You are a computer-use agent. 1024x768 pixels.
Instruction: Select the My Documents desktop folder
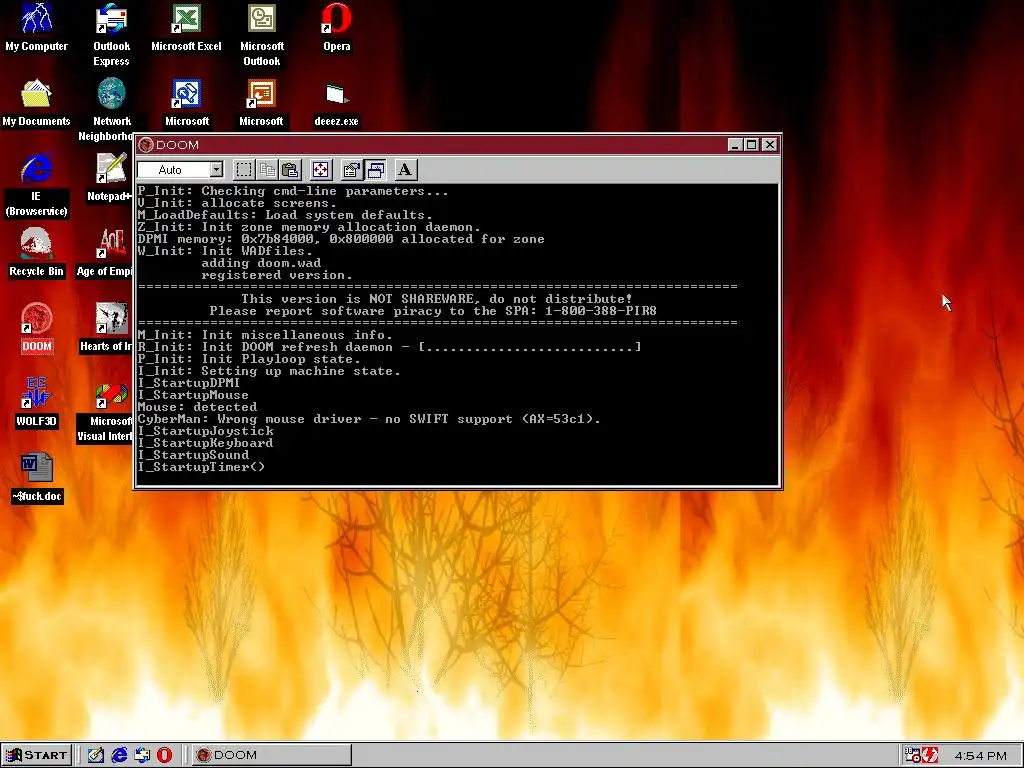pyautogui.click(x=37, y=103)
